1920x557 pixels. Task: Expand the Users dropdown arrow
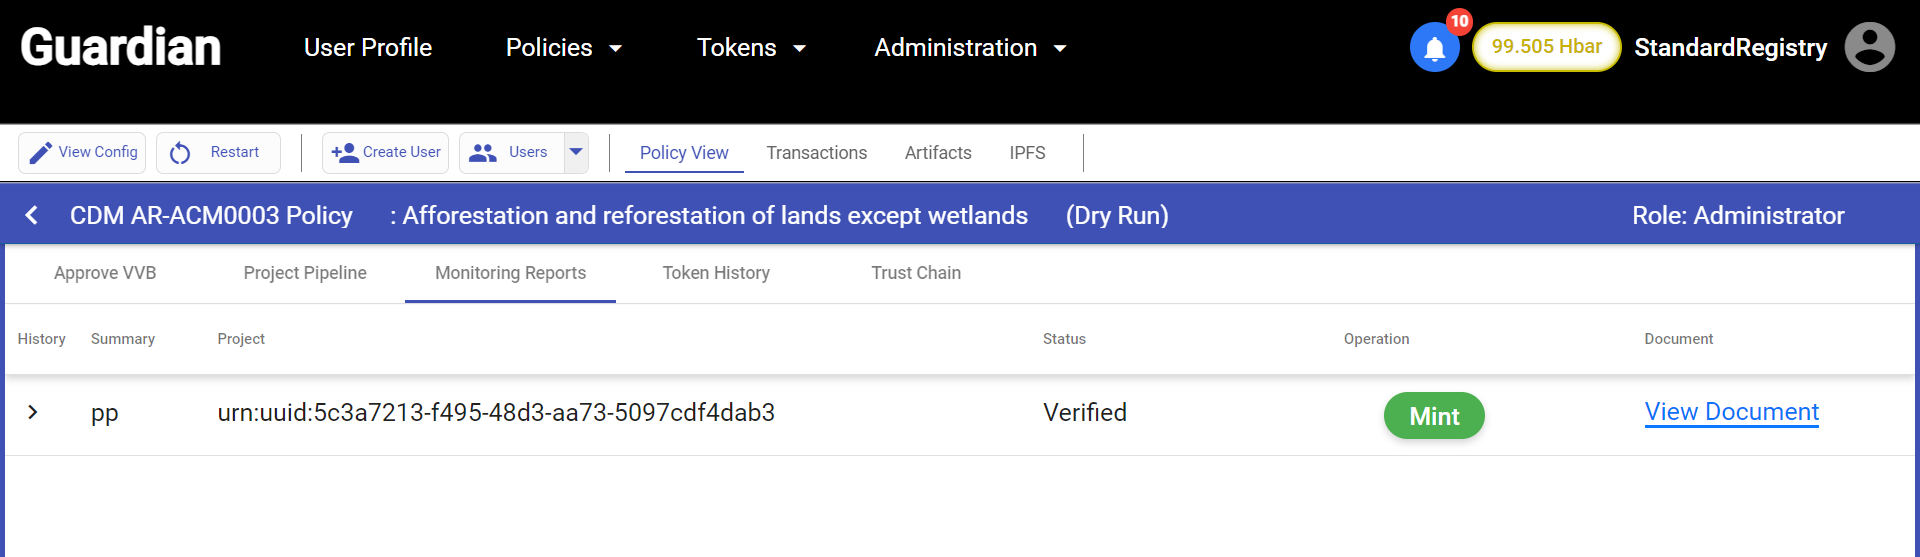(x=576, y=152)
